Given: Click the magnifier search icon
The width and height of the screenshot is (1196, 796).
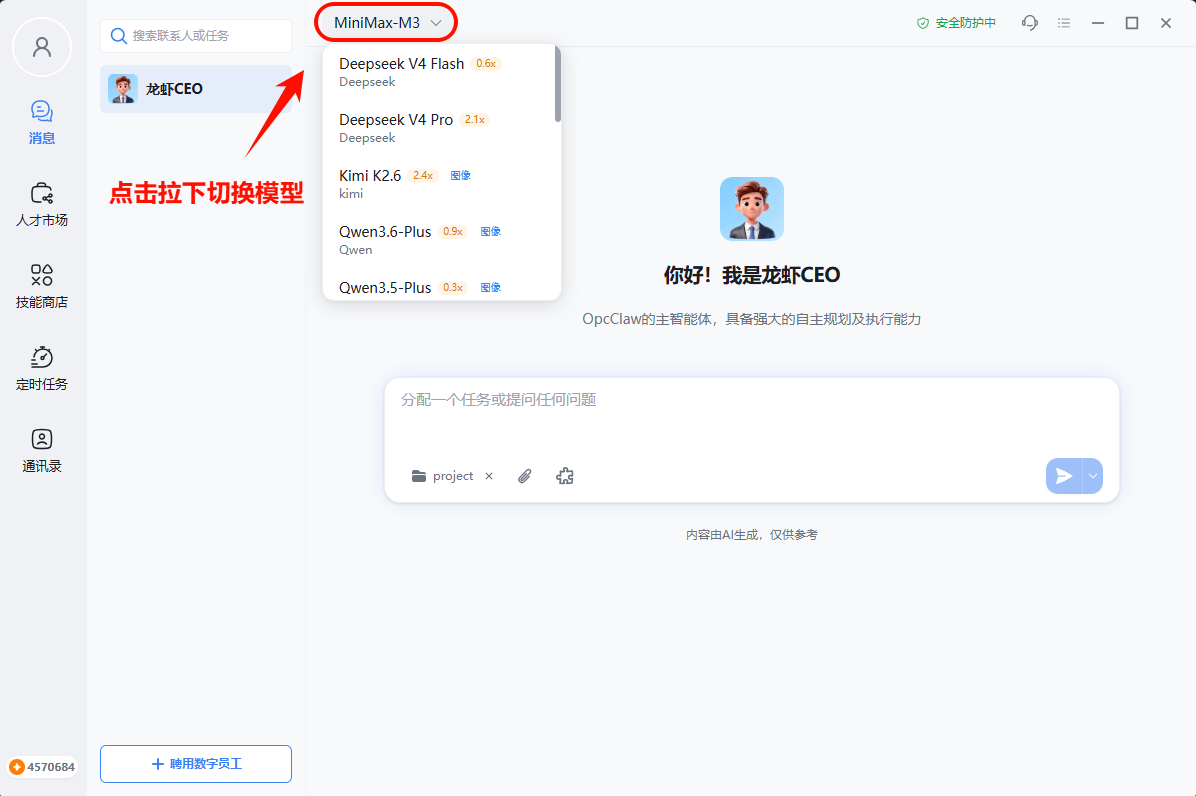Looking at the screenshot, I should coord(118,36).
